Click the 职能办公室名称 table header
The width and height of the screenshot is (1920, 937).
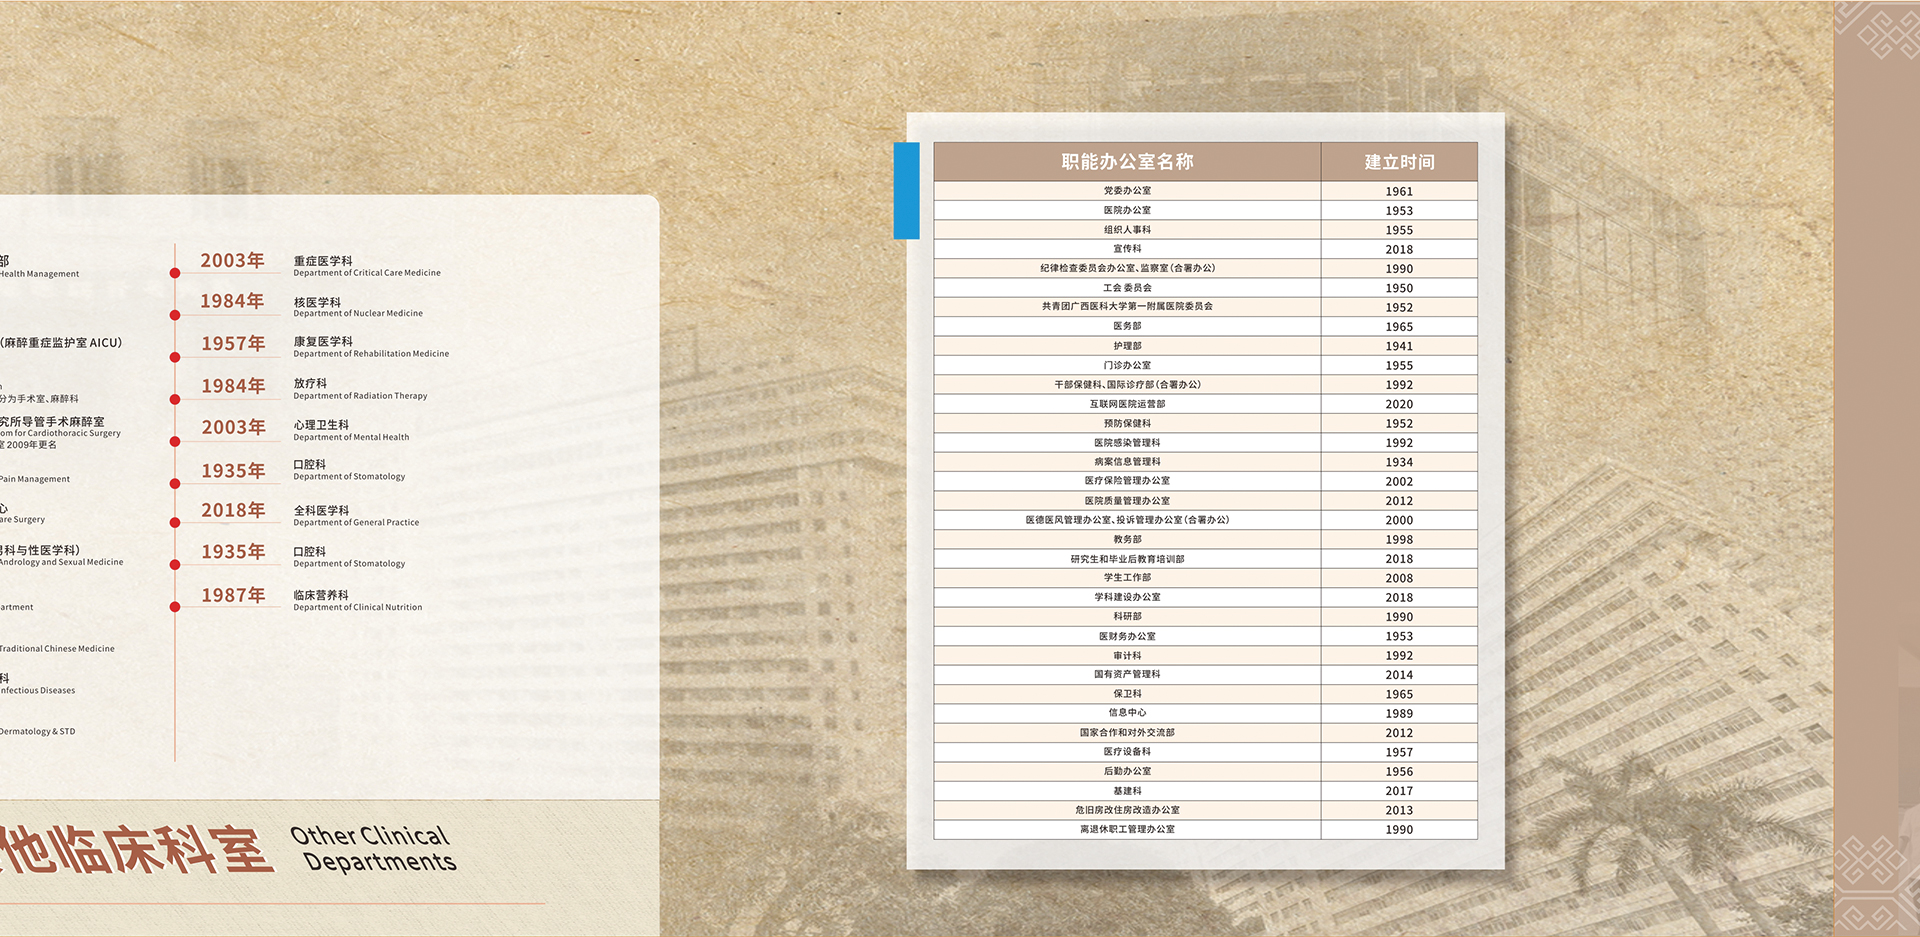1127,162
